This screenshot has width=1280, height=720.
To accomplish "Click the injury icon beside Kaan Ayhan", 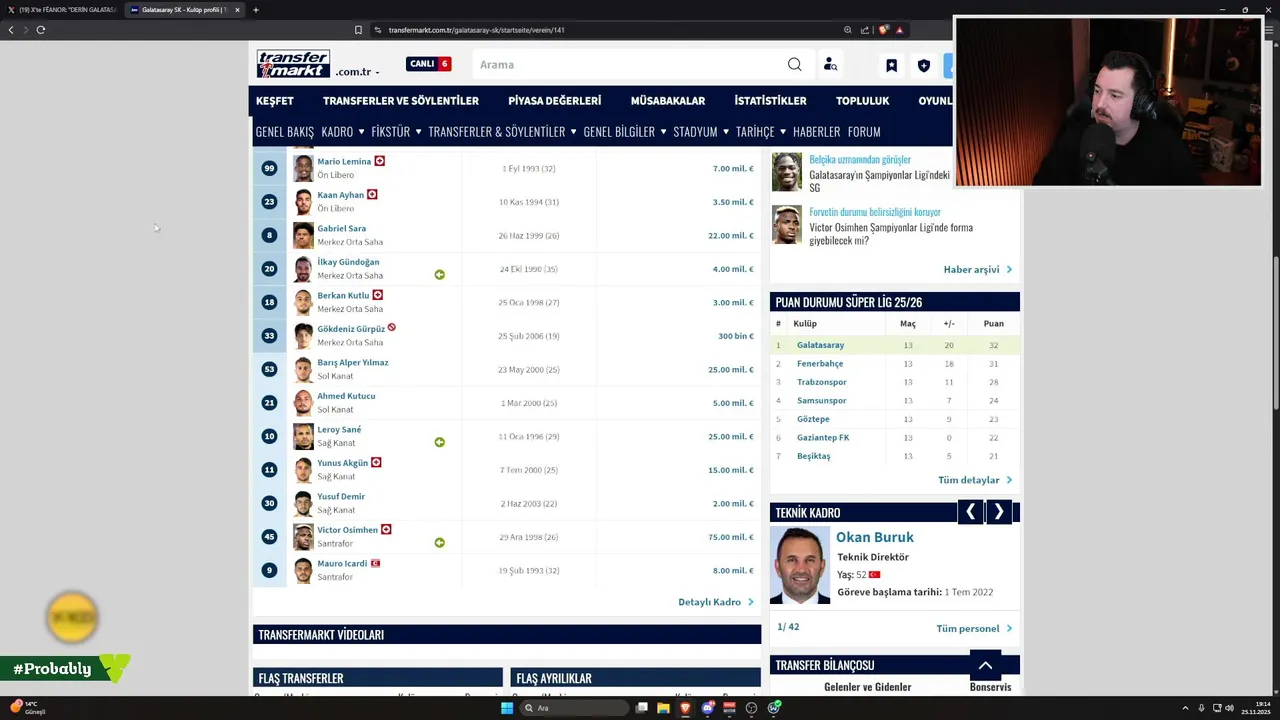I will coord(372,194).
